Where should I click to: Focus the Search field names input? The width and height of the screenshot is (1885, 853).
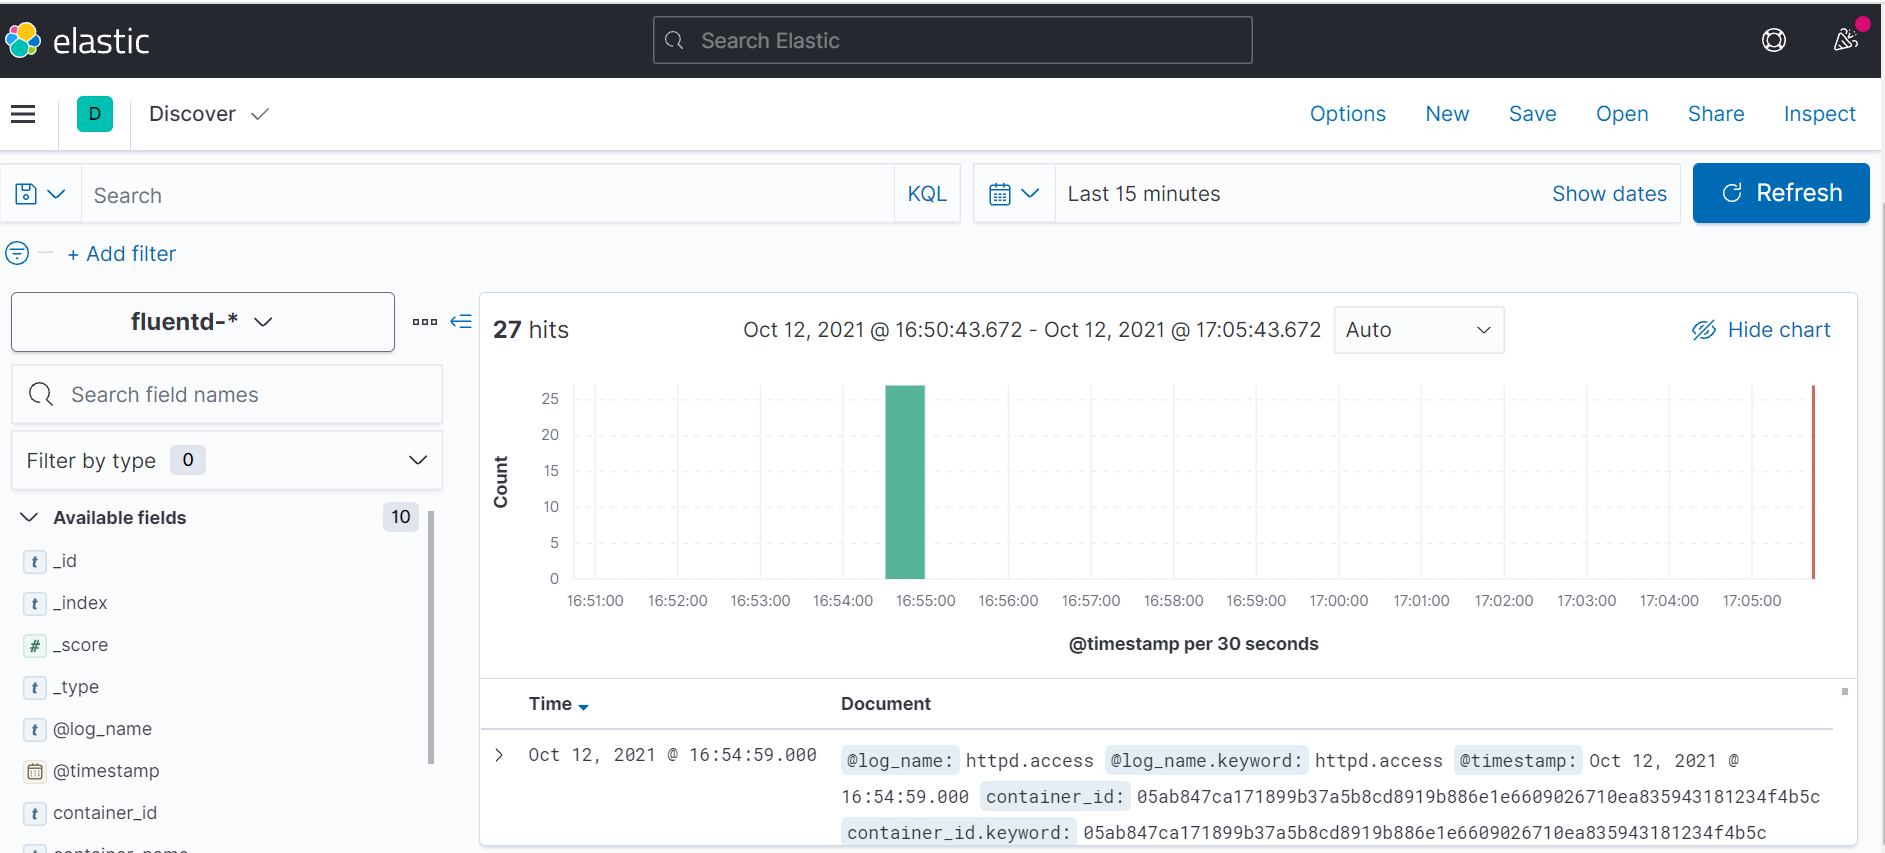227,394
